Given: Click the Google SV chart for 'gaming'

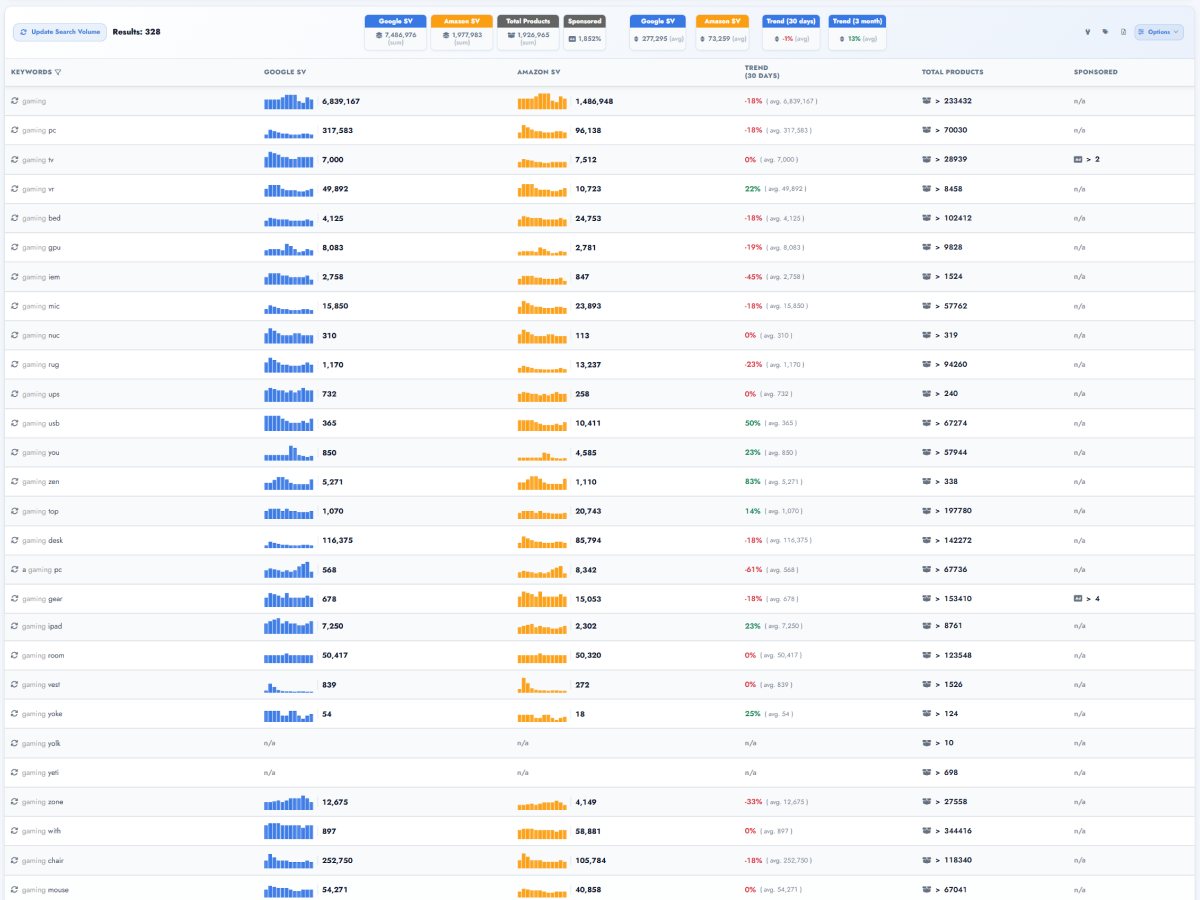Looking at the screenshot, I should (x=289, y=101).
